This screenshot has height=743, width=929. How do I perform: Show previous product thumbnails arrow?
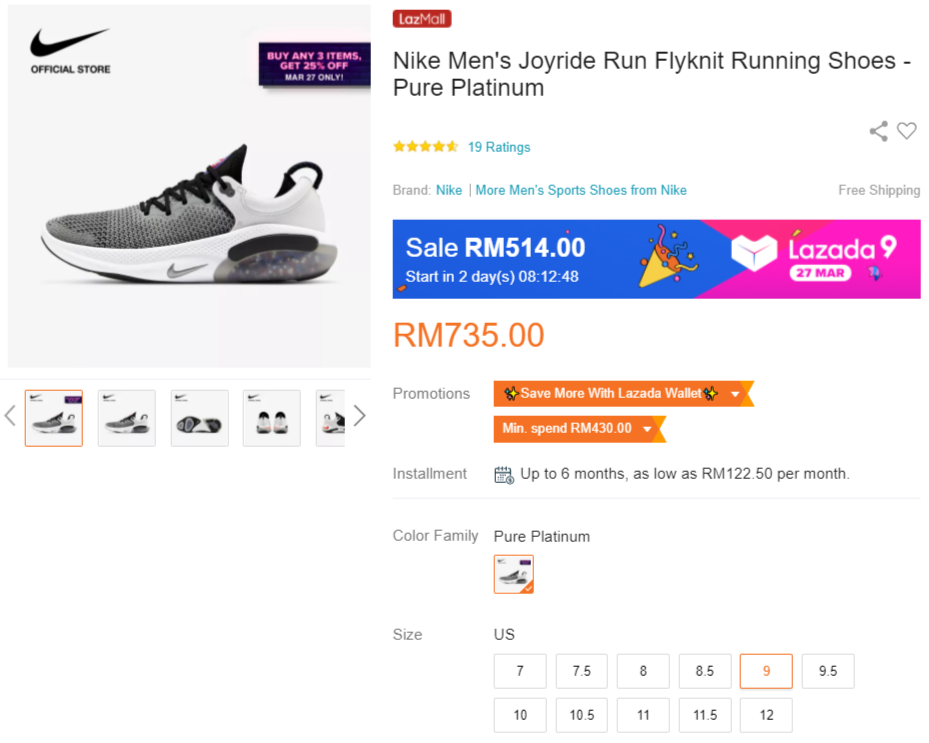tap(10, 415)
